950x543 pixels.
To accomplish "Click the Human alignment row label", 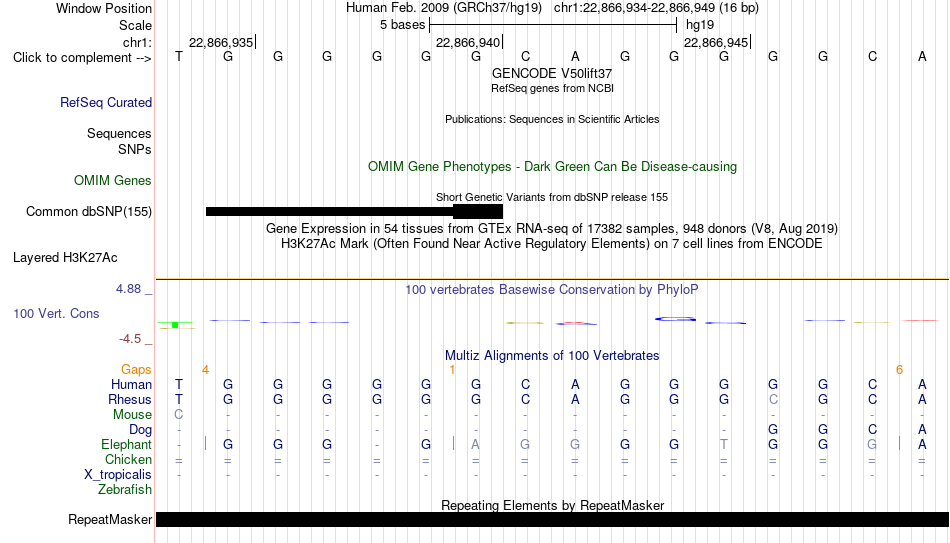I will tap(131, 385).
